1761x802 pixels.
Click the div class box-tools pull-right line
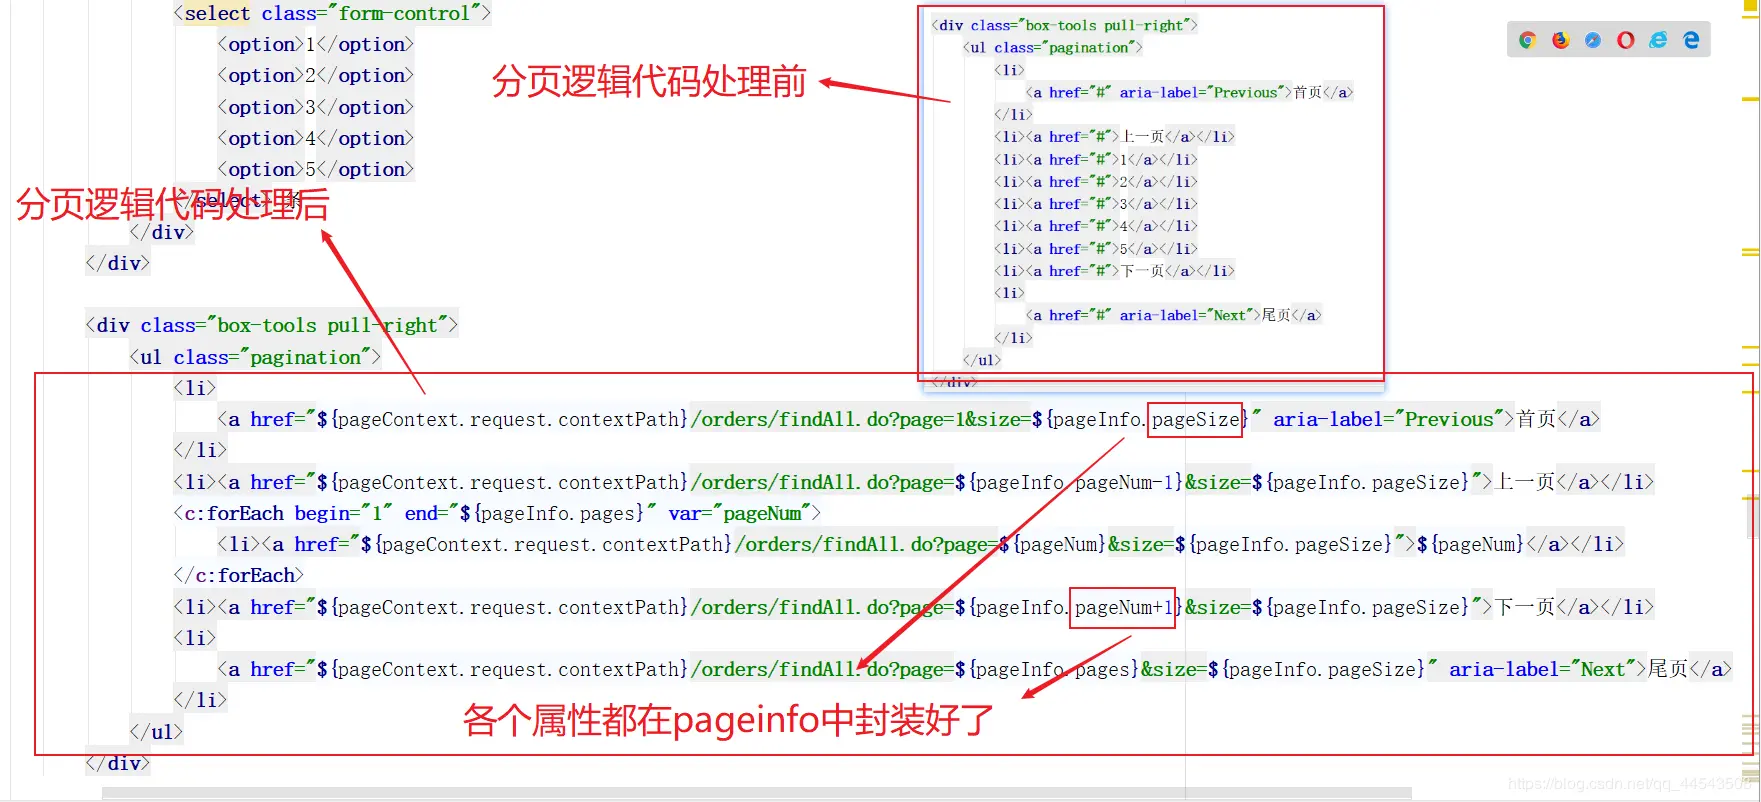(271, 325)
